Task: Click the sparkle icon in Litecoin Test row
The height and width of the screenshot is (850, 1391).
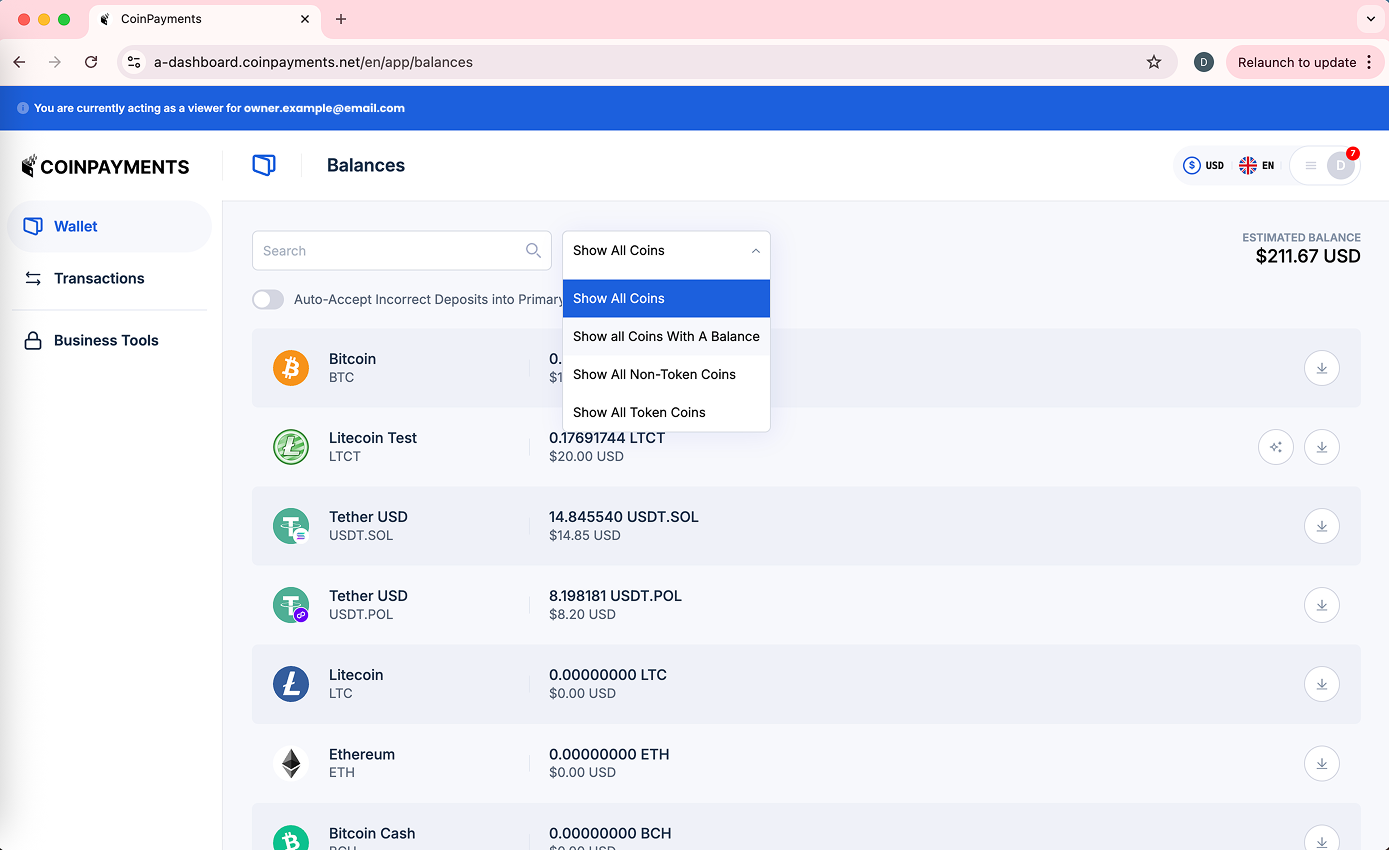Action: [x=1275, y=447]
